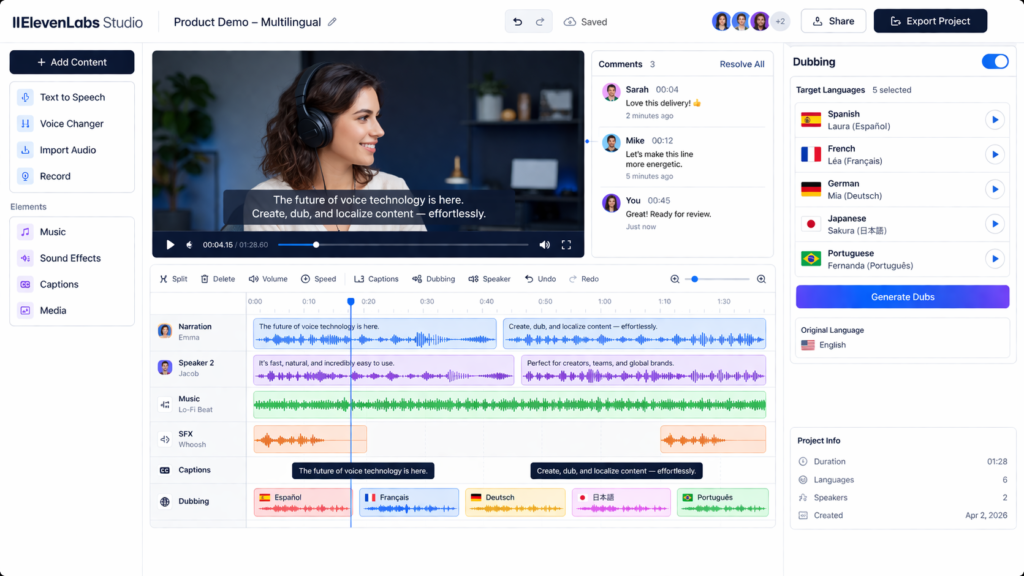Toggle Dubbing on or off

click(994, 61)
